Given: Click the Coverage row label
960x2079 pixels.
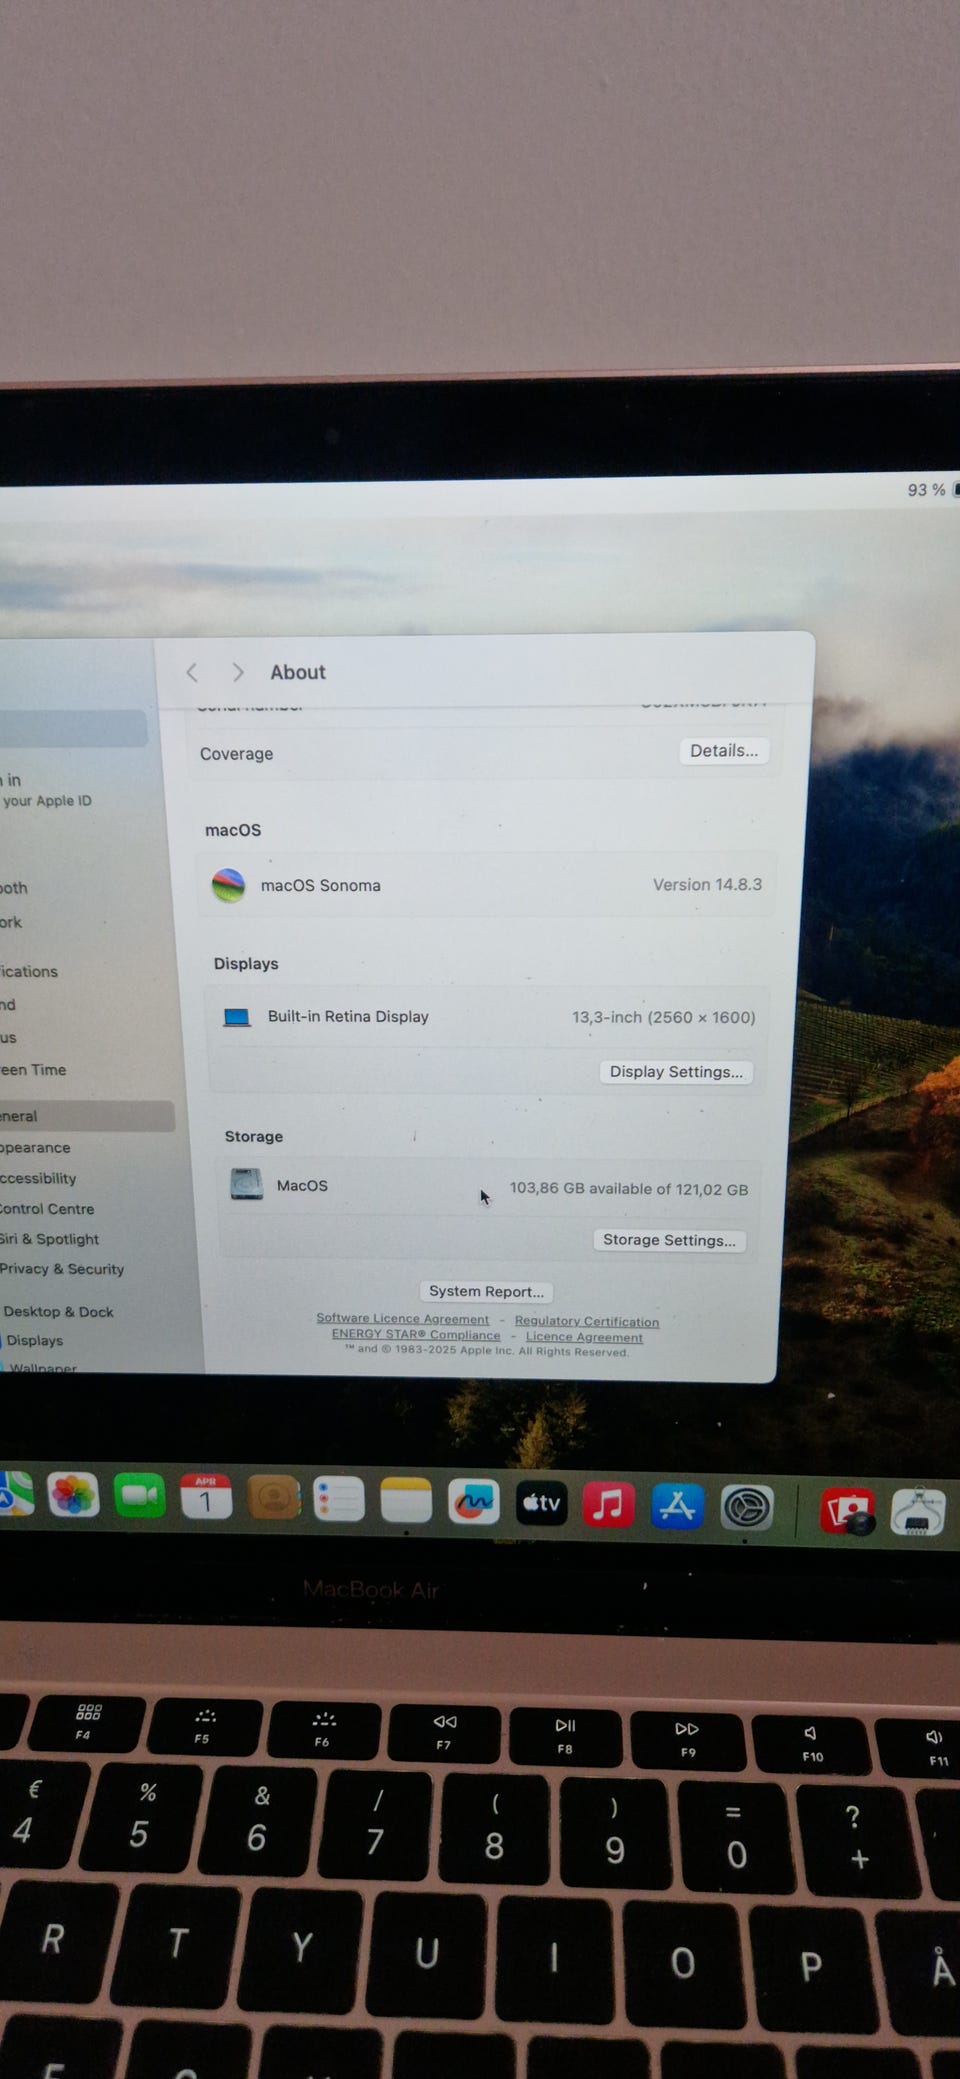Looking at the screenshot, I should tap(236, 754).
